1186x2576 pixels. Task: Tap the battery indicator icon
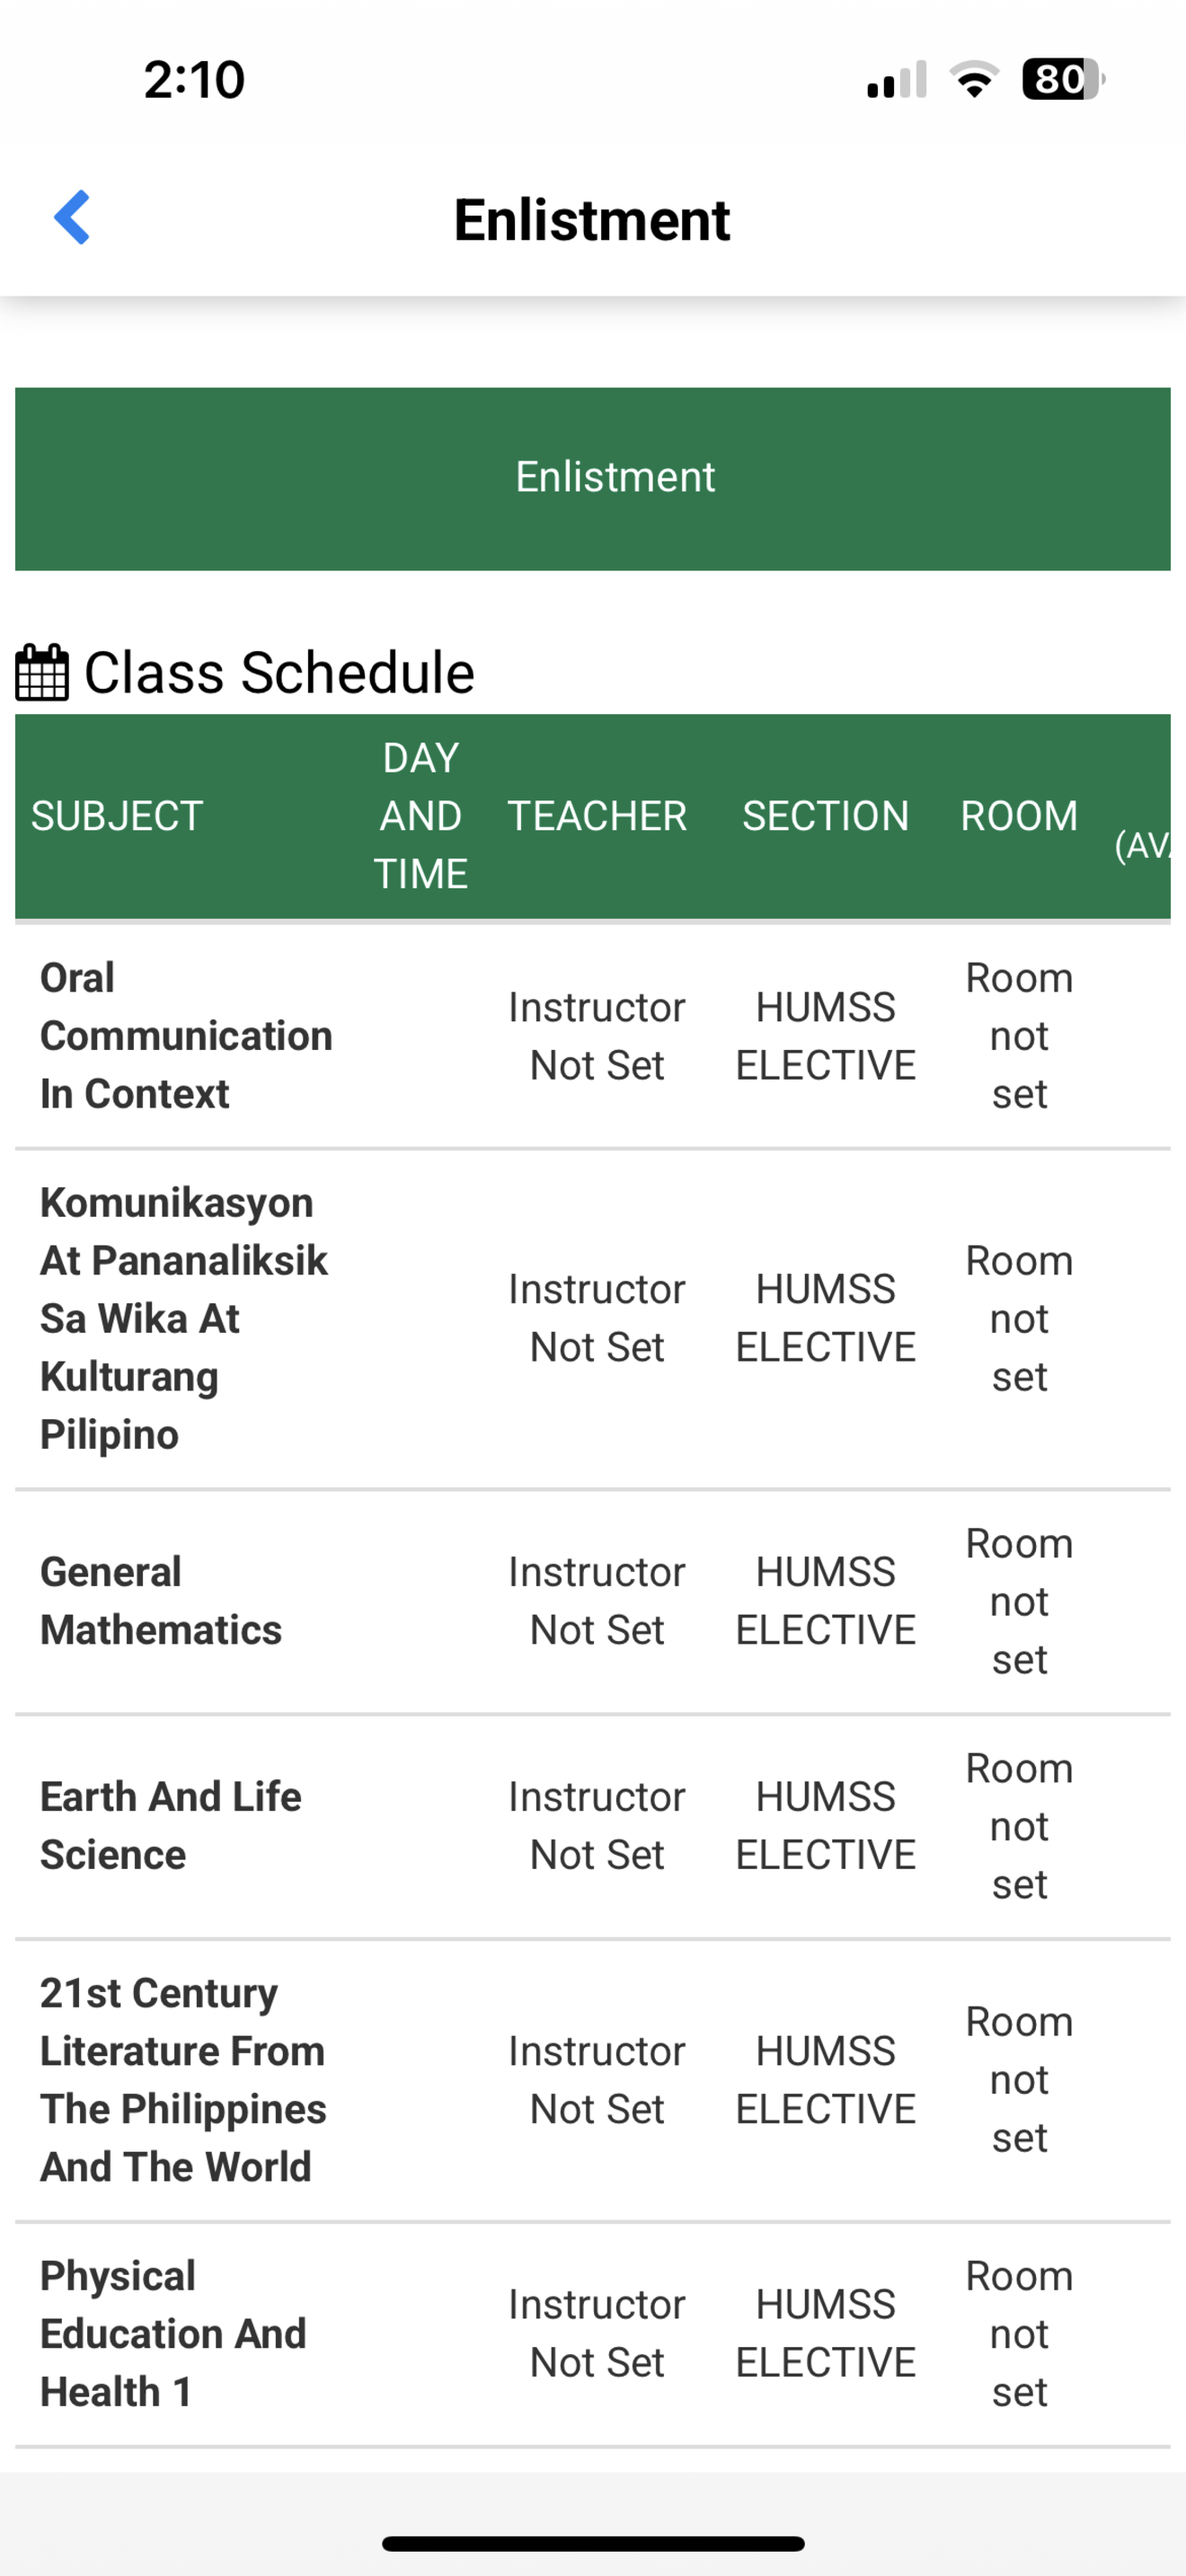coord(1063,79)
